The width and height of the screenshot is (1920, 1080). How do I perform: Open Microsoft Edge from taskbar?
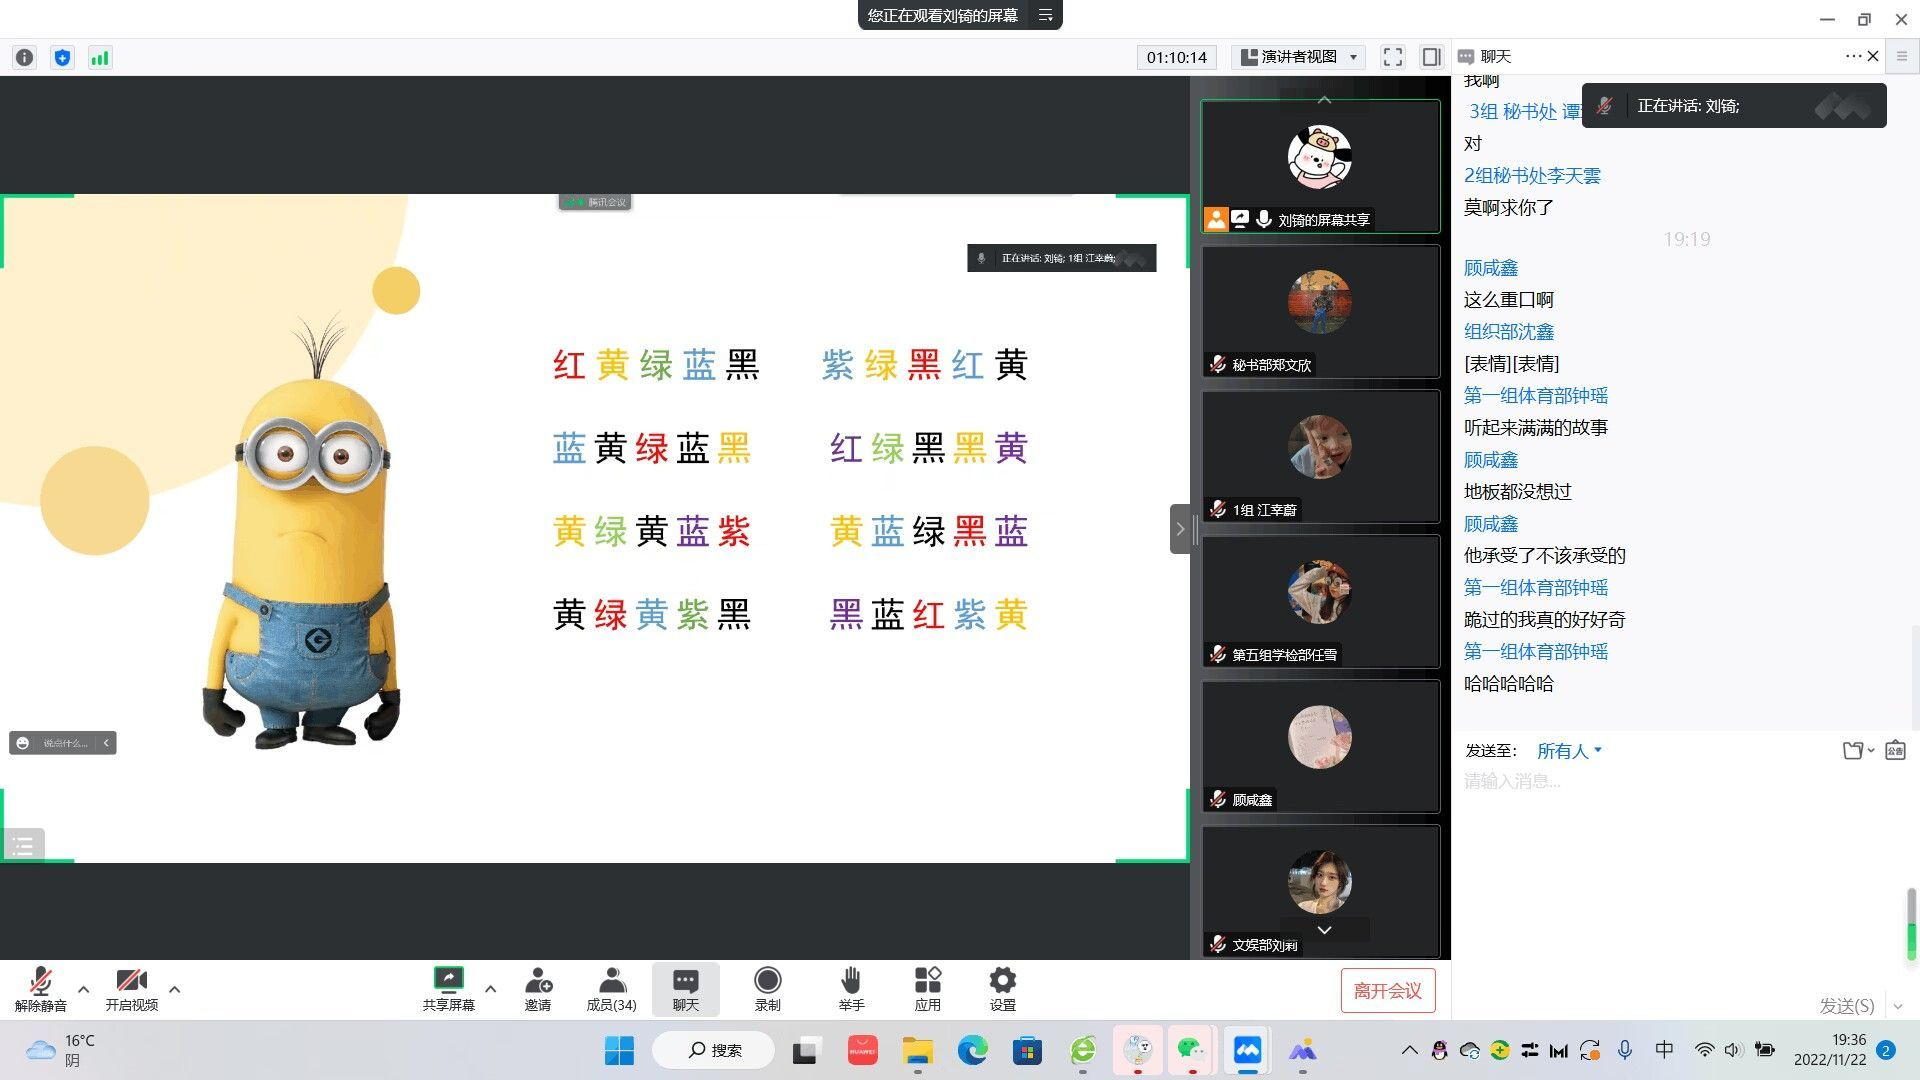(972, 1050)
